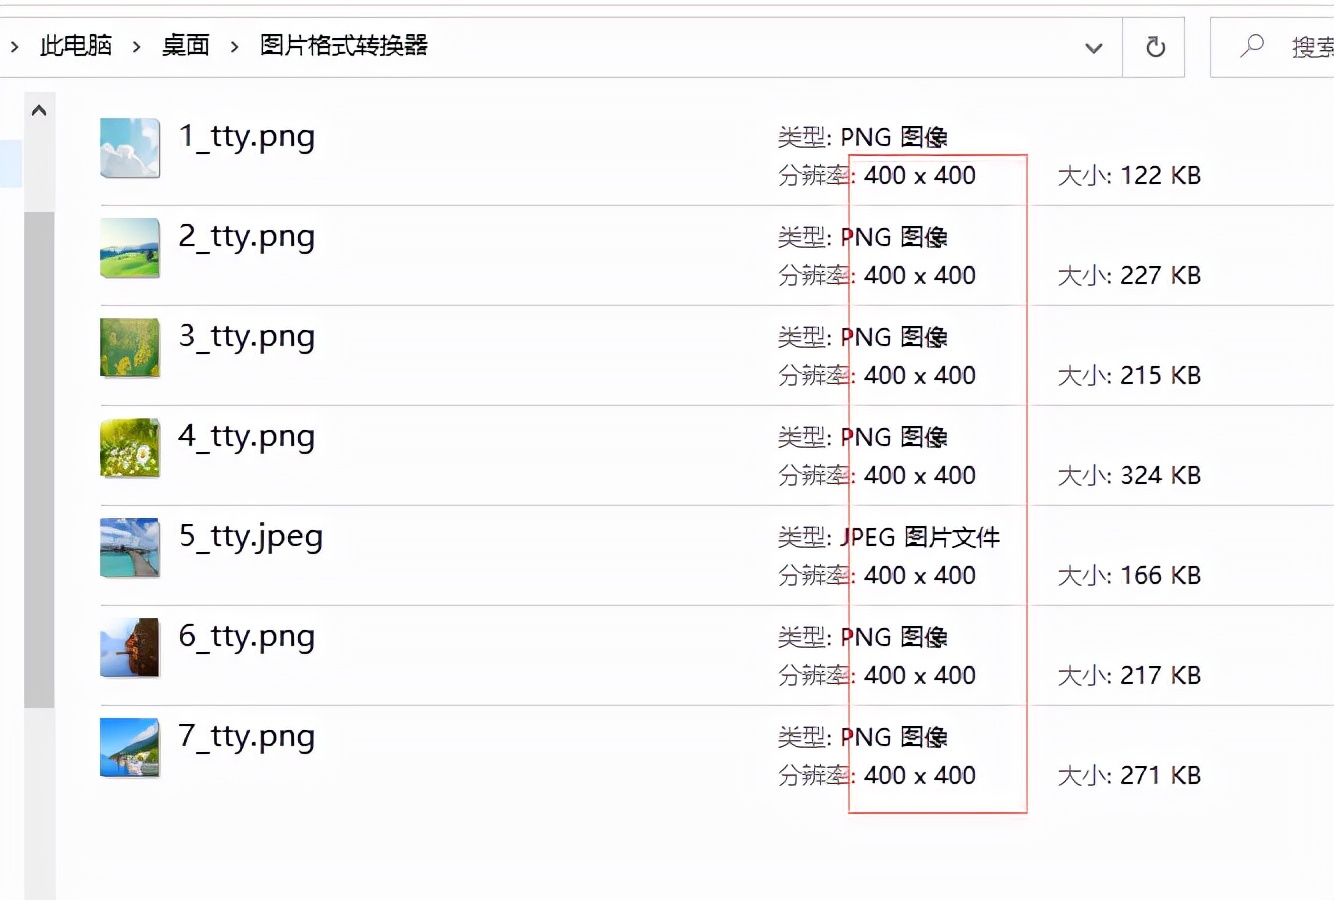Click the 图片格式转换器 breadcrumb folder
The image size is (1334, 900).
[x=344, y=46]
